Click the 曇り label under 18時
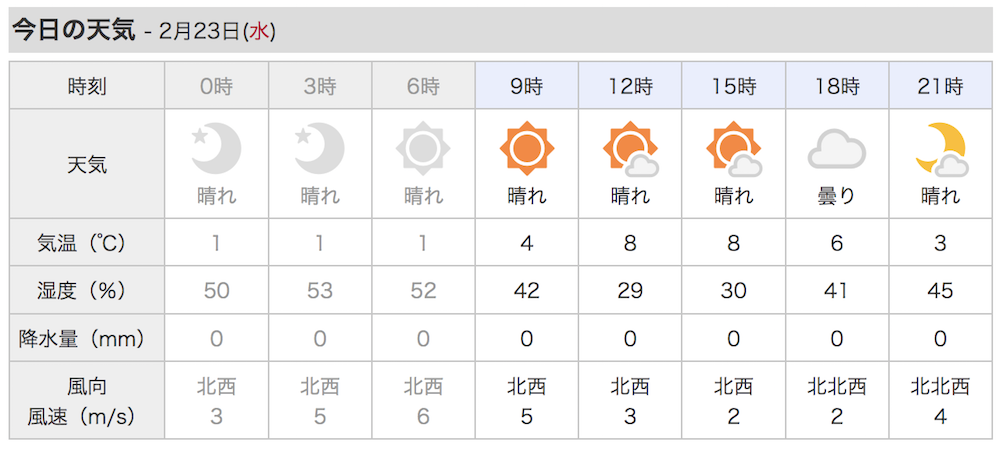Screen dimensions: 1000x449 point(837,195)
